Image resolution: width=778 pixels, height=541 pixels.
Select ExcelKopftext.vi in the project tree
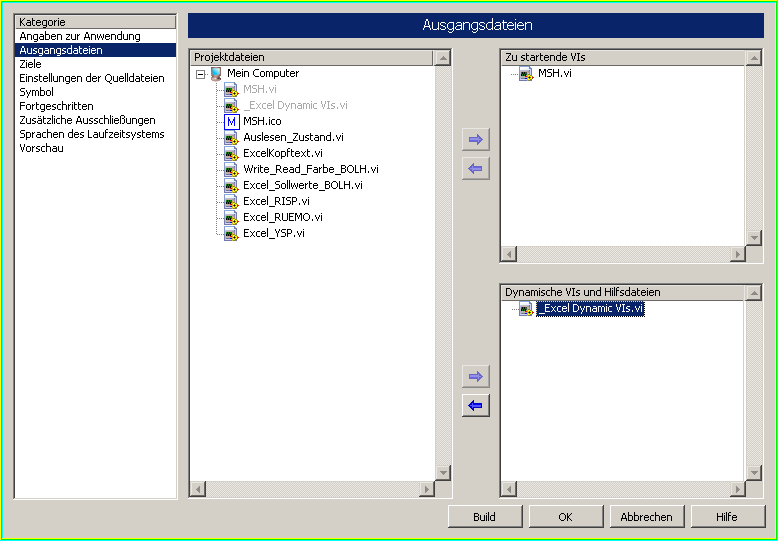click(283, 153)
